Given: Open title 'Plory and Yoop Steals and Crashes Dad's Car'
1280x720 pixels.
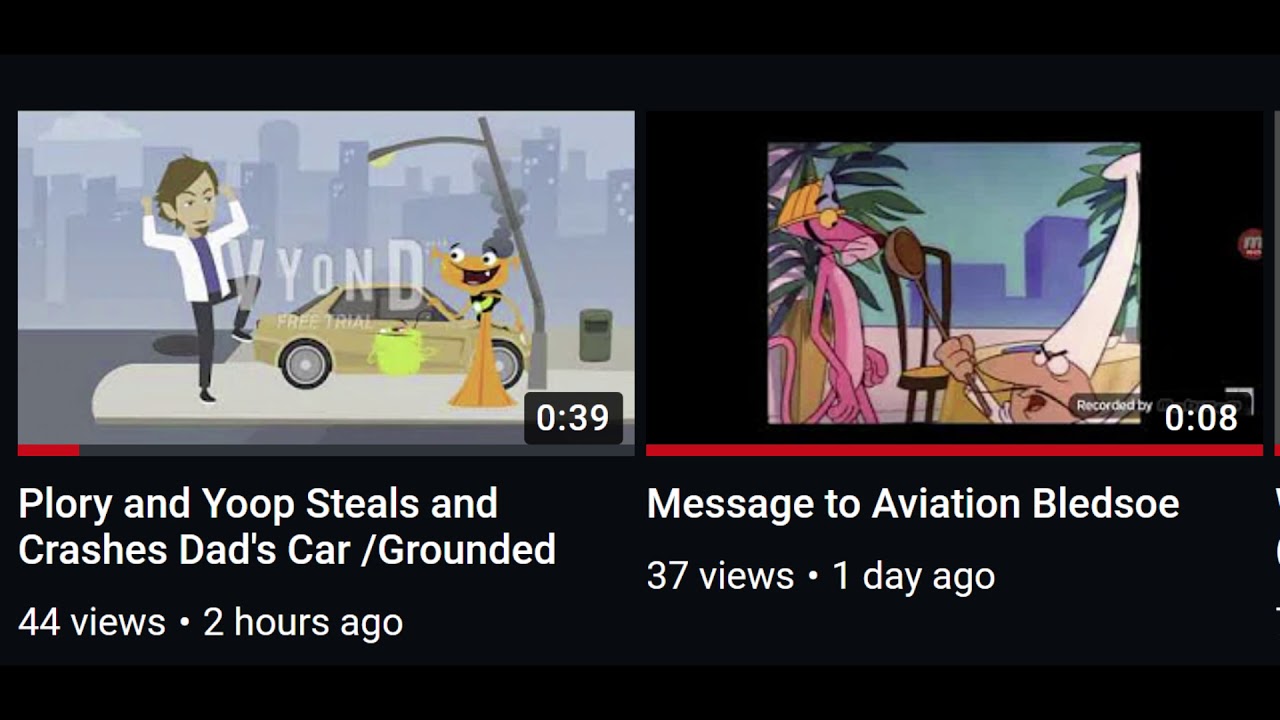Looking at the screenshot, I should (287, 526).
